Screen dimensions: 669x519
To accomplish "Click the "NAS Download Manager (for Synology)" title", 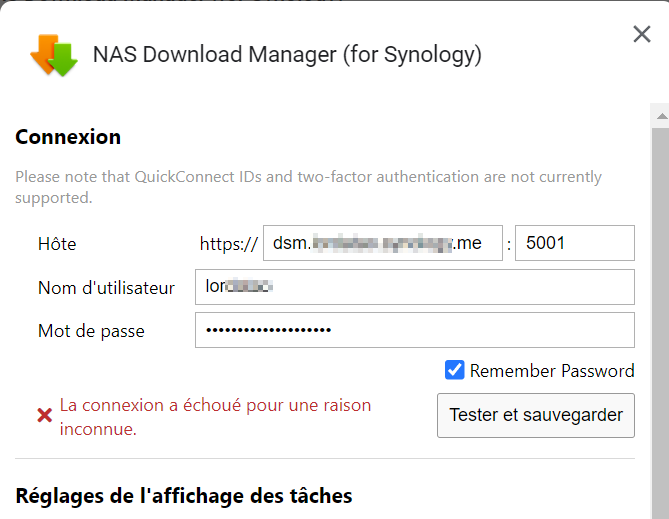I will tap(287, 54).
